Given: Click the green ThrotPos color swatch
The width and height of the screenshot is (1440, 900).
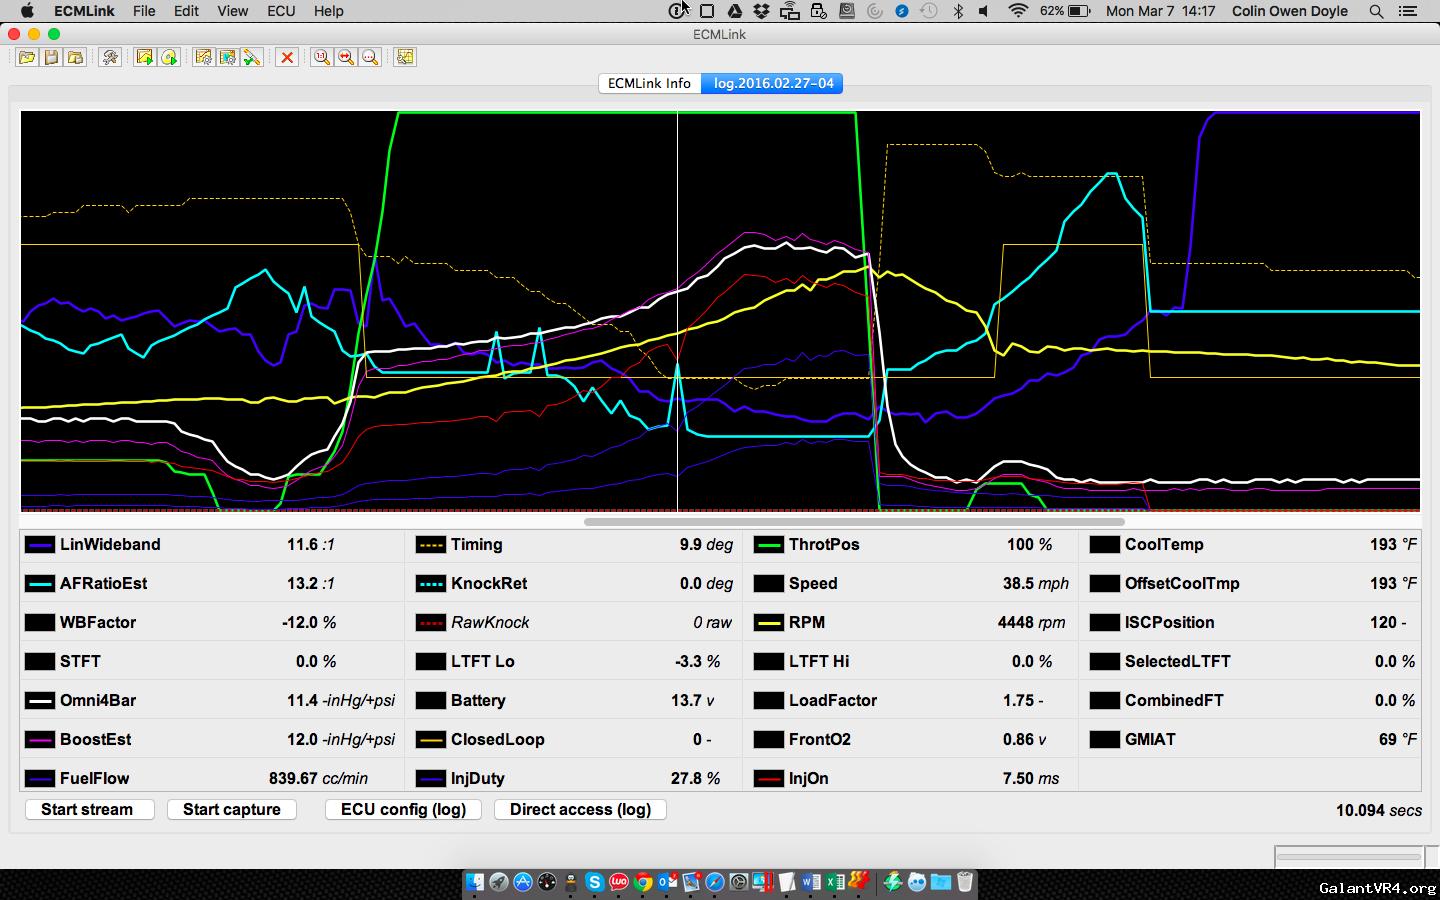Looking at the screenshot, I should (768, 545).
